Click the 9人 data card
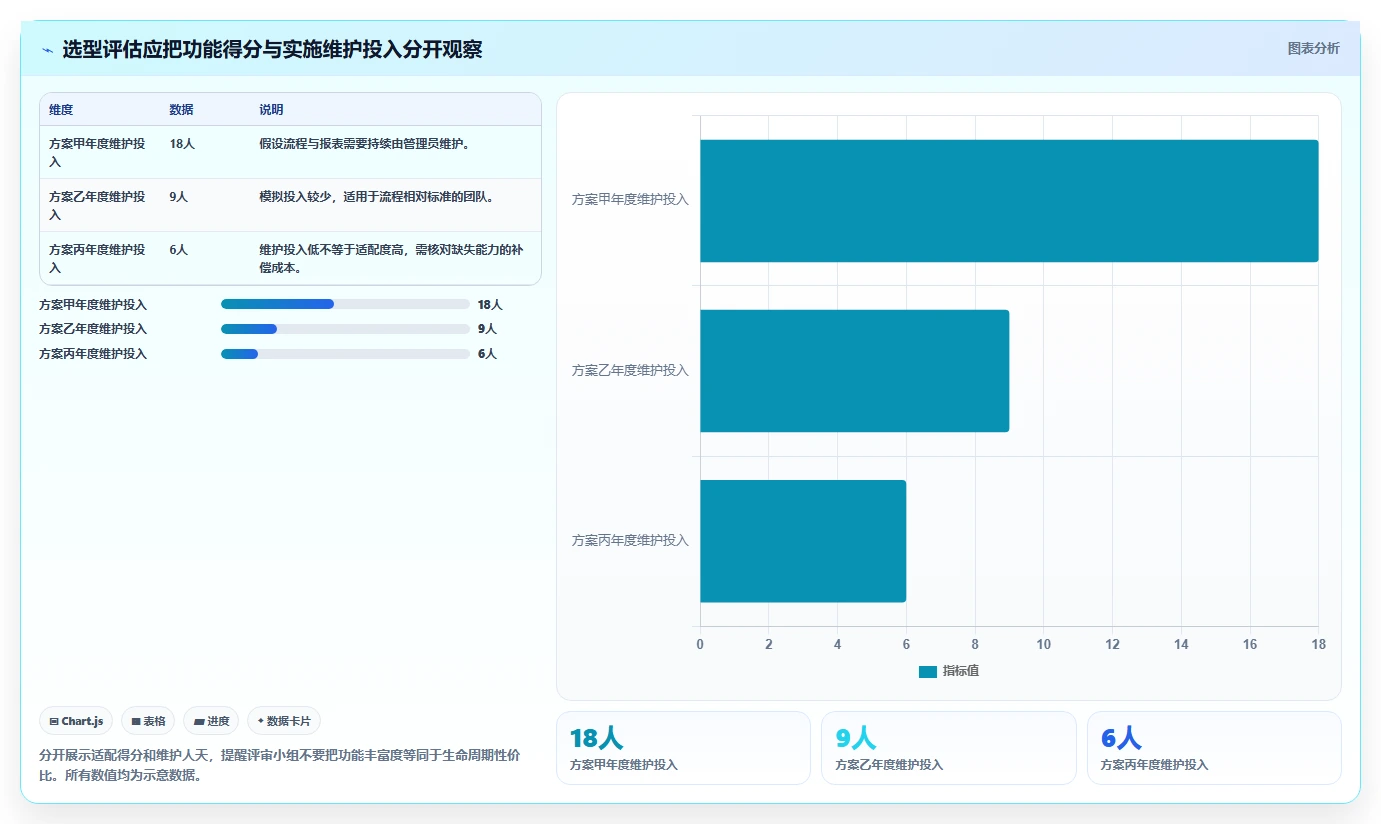 coord(949,748)
